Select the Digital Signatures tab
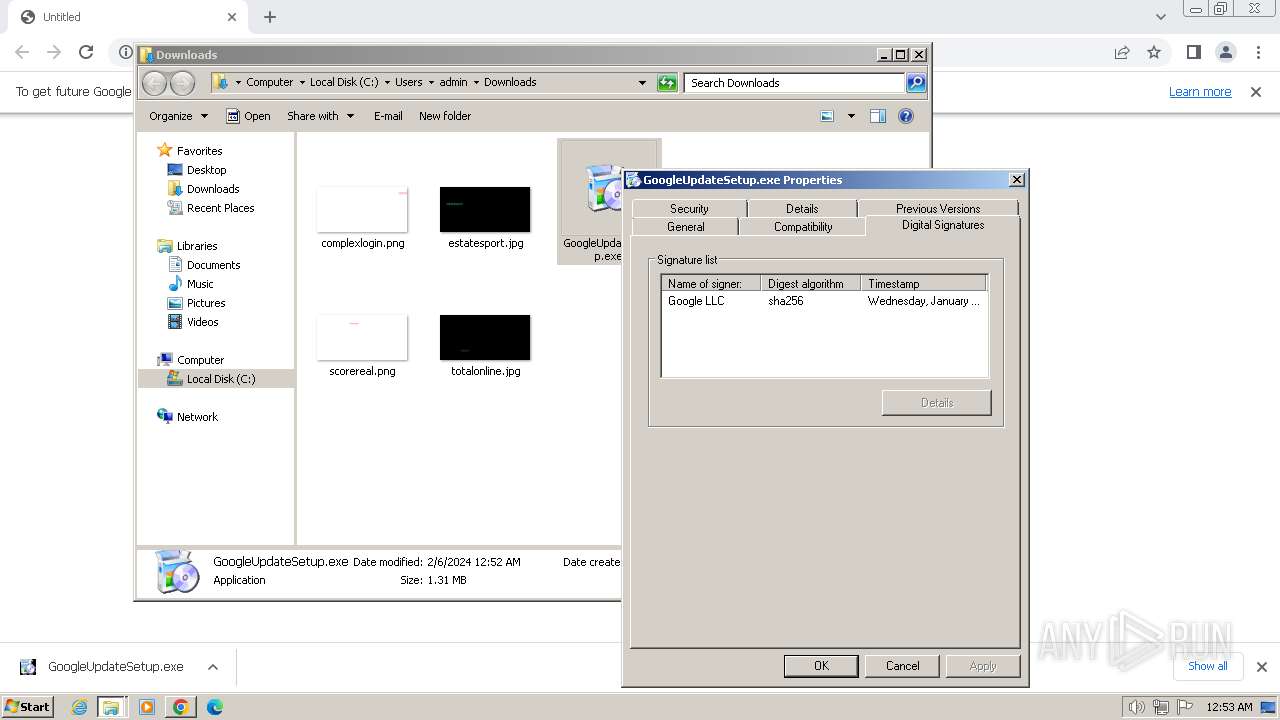 [943, 225]
